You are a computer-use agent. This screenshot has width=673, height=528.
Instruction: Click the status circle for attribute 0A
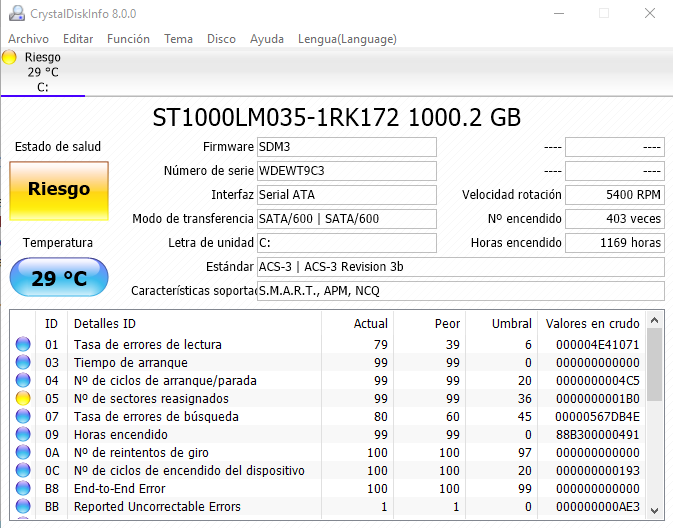(x=23, y=452)
